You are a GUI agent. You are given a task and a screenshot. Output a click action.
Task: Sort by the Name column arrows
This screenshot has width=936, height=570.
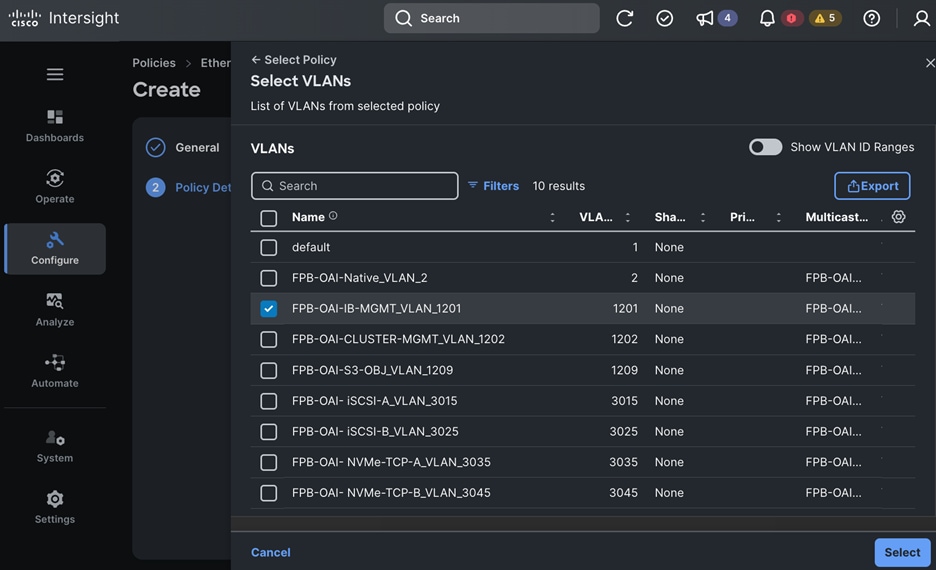click(x=552, y=217)
